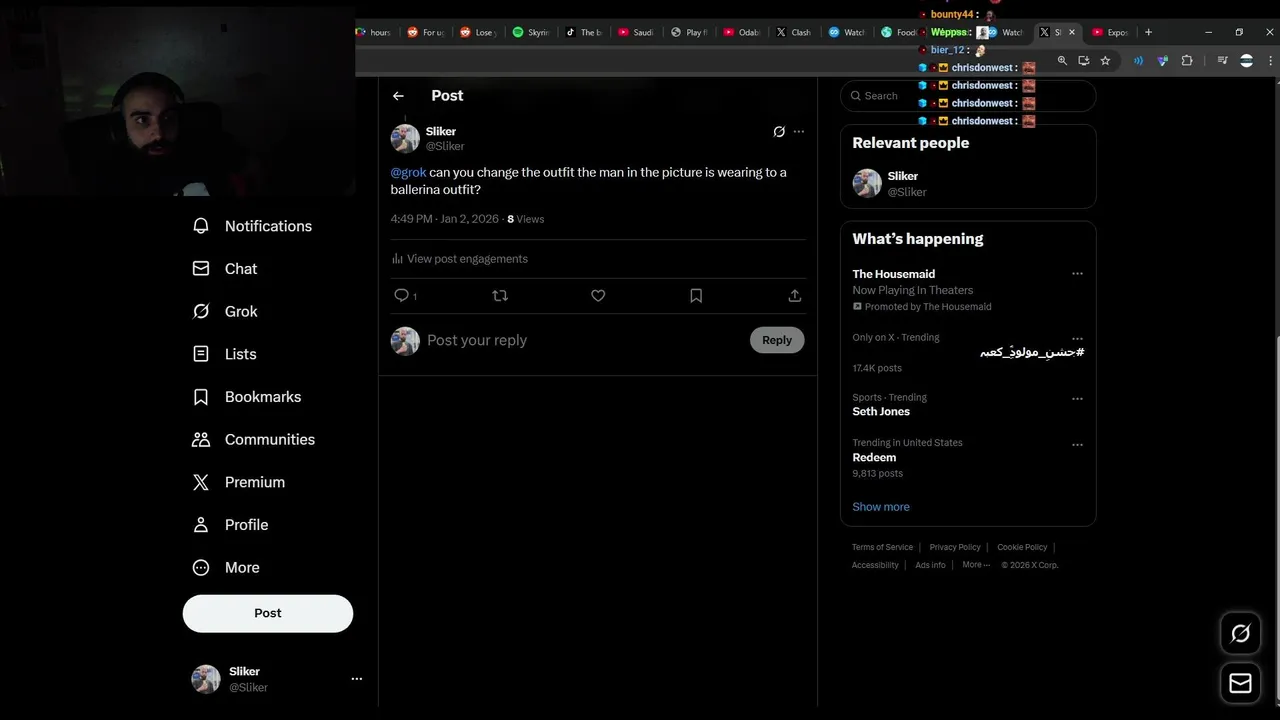
Task: Switch to the Saudi YouTube tab
Action: [x=636, y=32]
